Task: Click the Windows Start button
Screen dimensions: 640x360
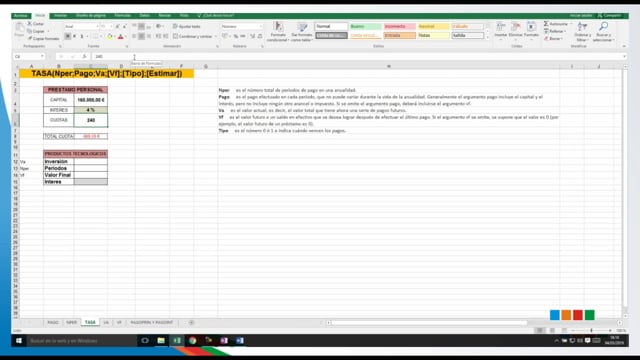Action: pos(19,340)
